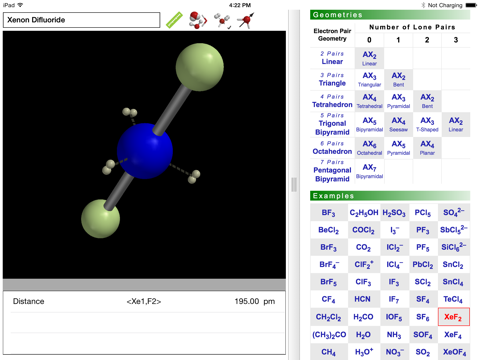Tap the 6 Pairs Octahedron row label
This screenshot has width=480, height=360.
click(x=332, y=148)
